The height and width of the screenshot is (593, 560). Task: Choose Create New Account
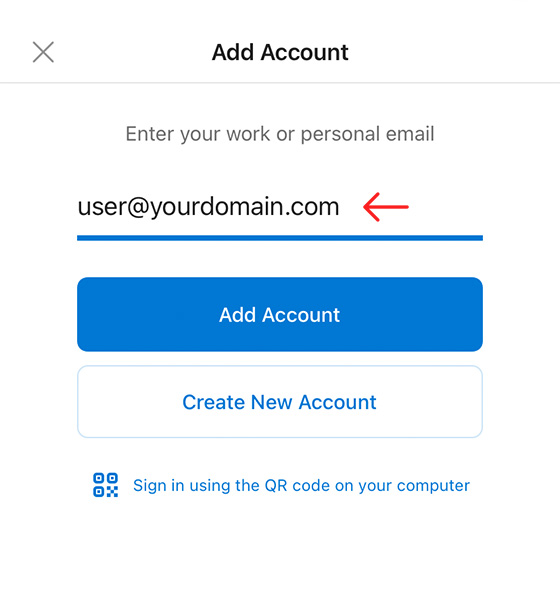[x=280, y=402]
